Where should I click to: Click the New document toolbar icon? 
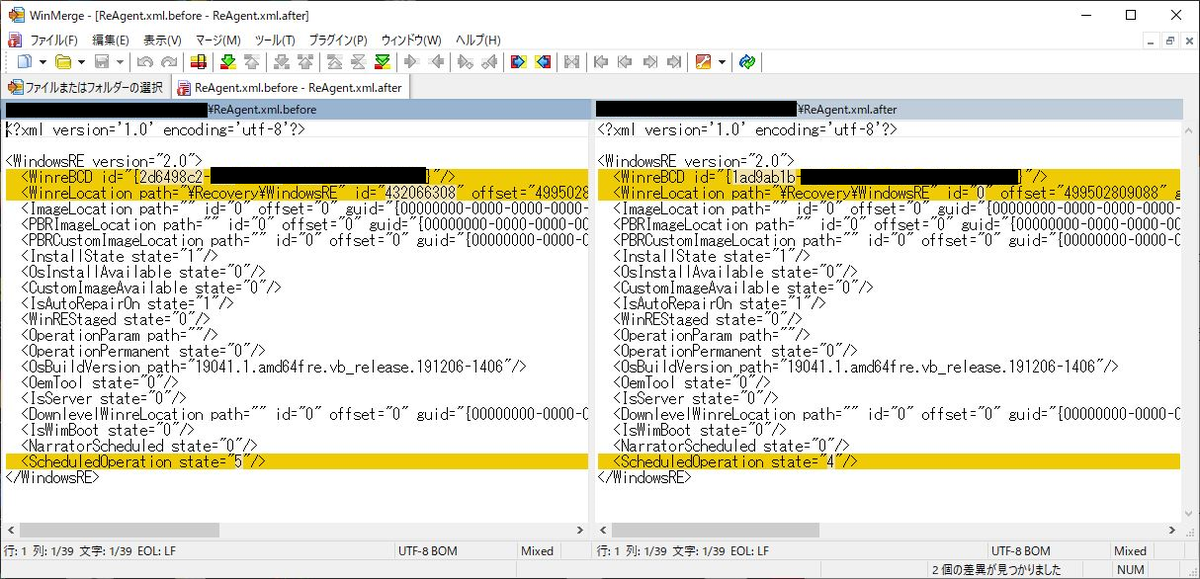point(24,62)
